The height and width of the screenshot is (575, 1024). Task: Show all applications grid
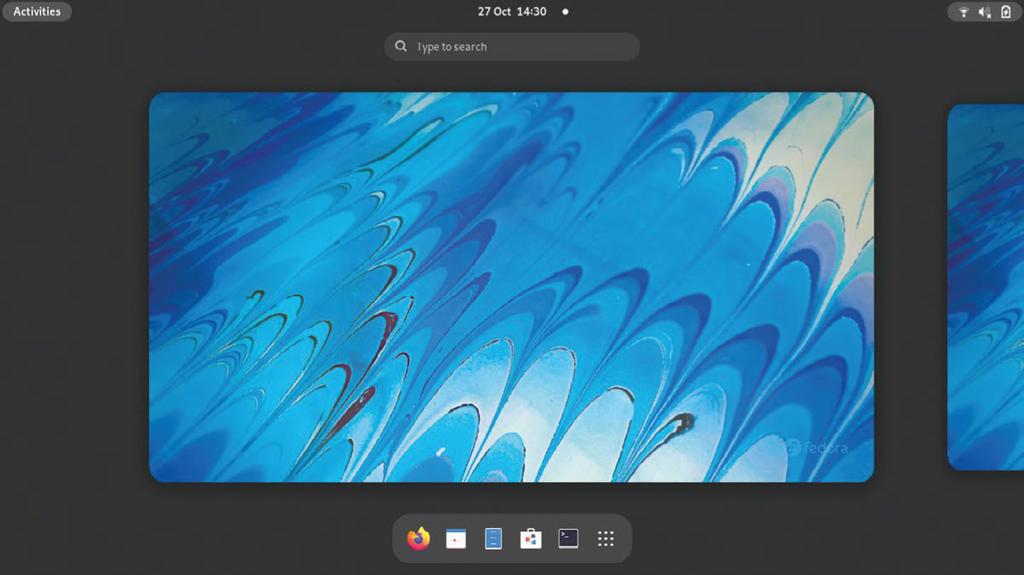(605, 538)
